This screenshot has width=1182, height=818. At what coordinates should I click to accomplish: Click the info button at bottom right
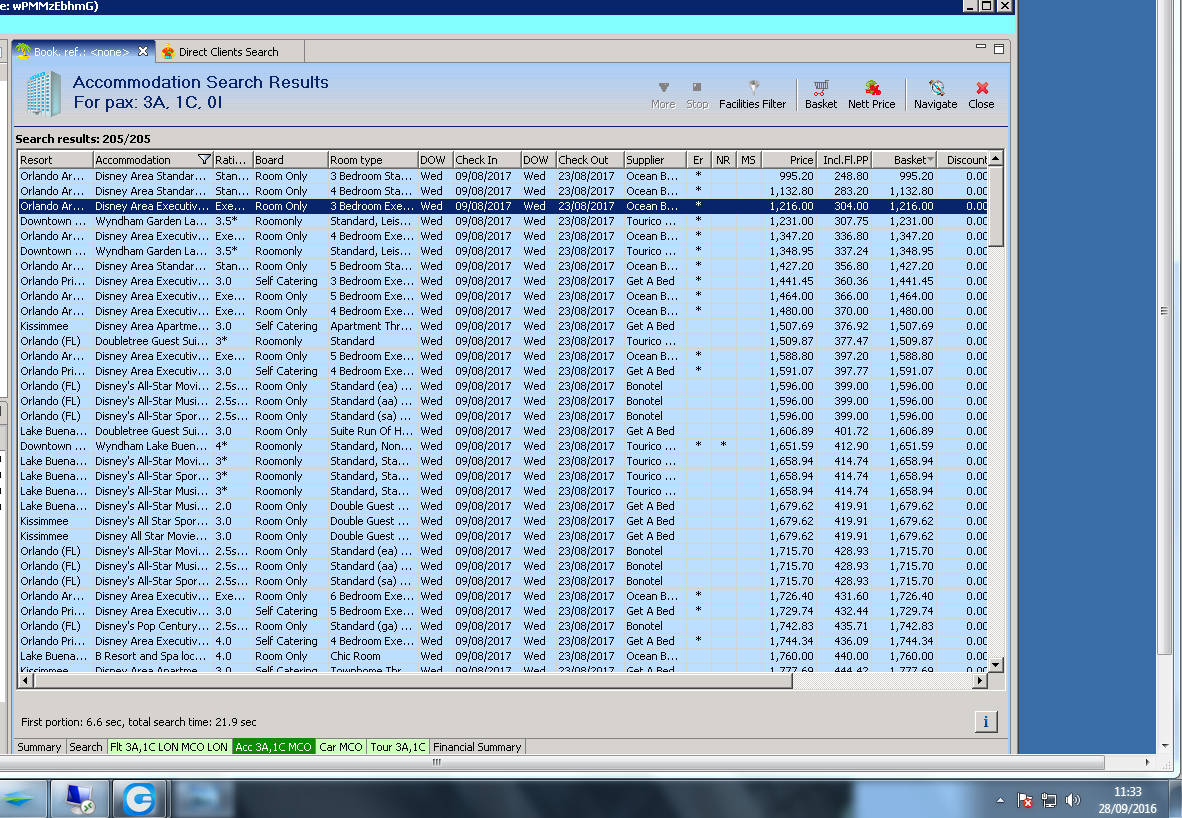tap(985, 722)
